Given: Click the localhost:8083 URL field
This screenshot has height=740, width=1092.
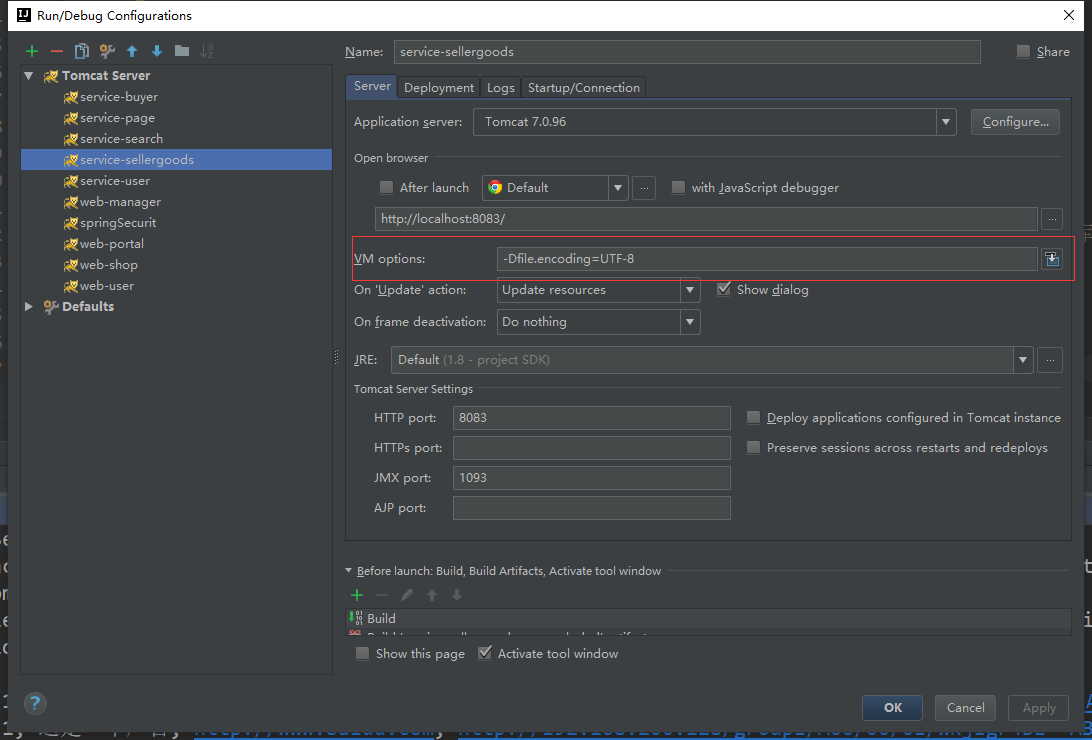Looking at the screenshot, I should [706, 219].
